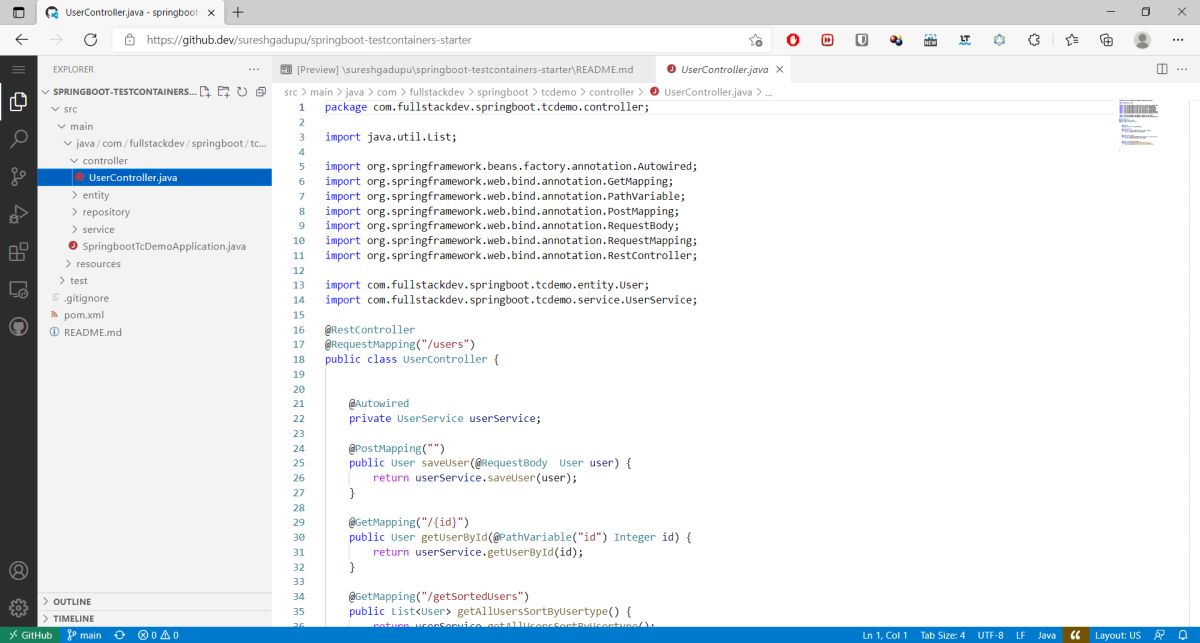Refresh the Explorer file tree
The image size is (1200, 643).
[x=241, y=91]
